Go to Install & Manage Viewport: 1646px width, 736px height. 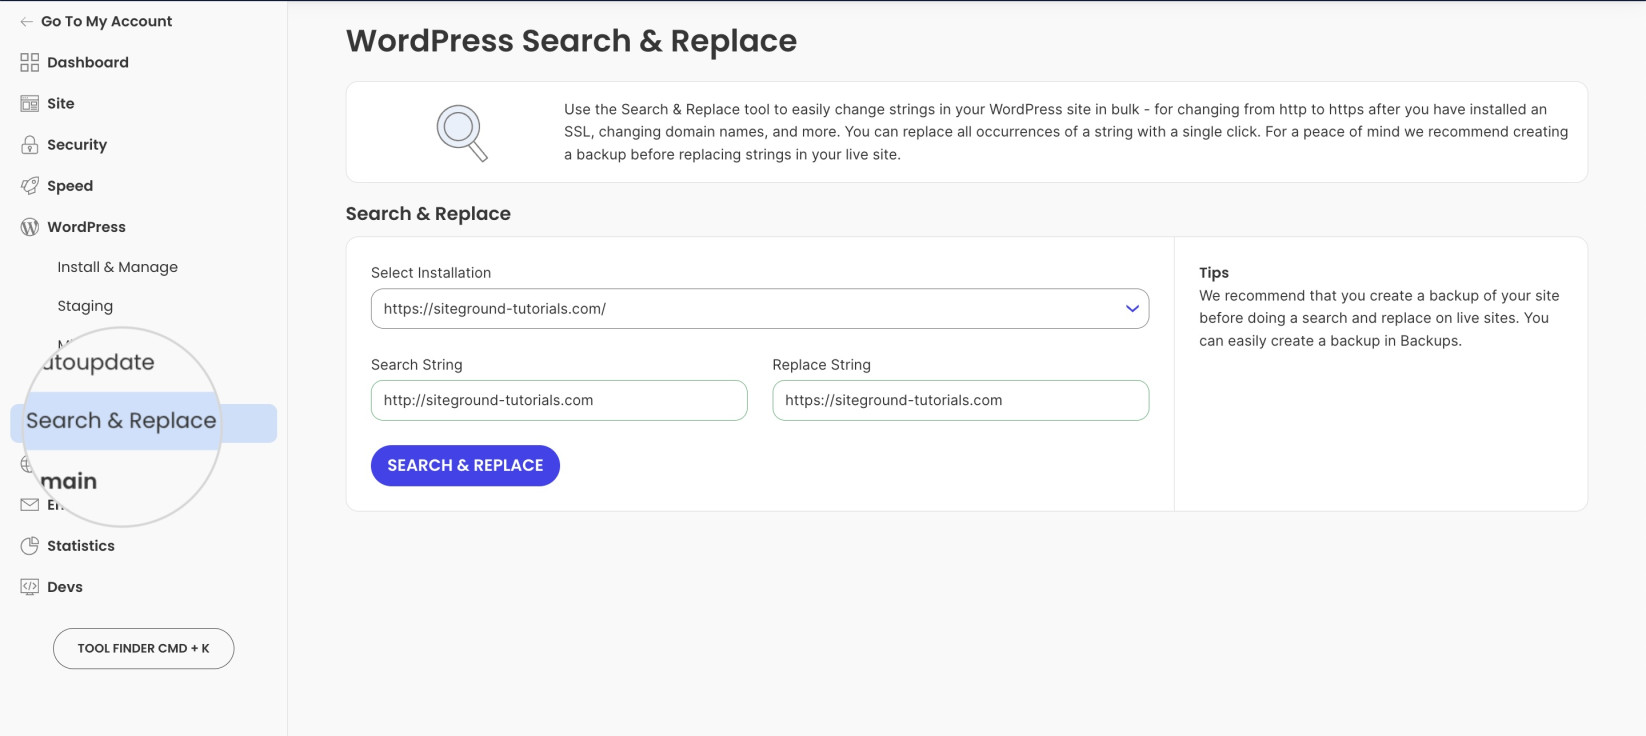[x=117, y=267]
